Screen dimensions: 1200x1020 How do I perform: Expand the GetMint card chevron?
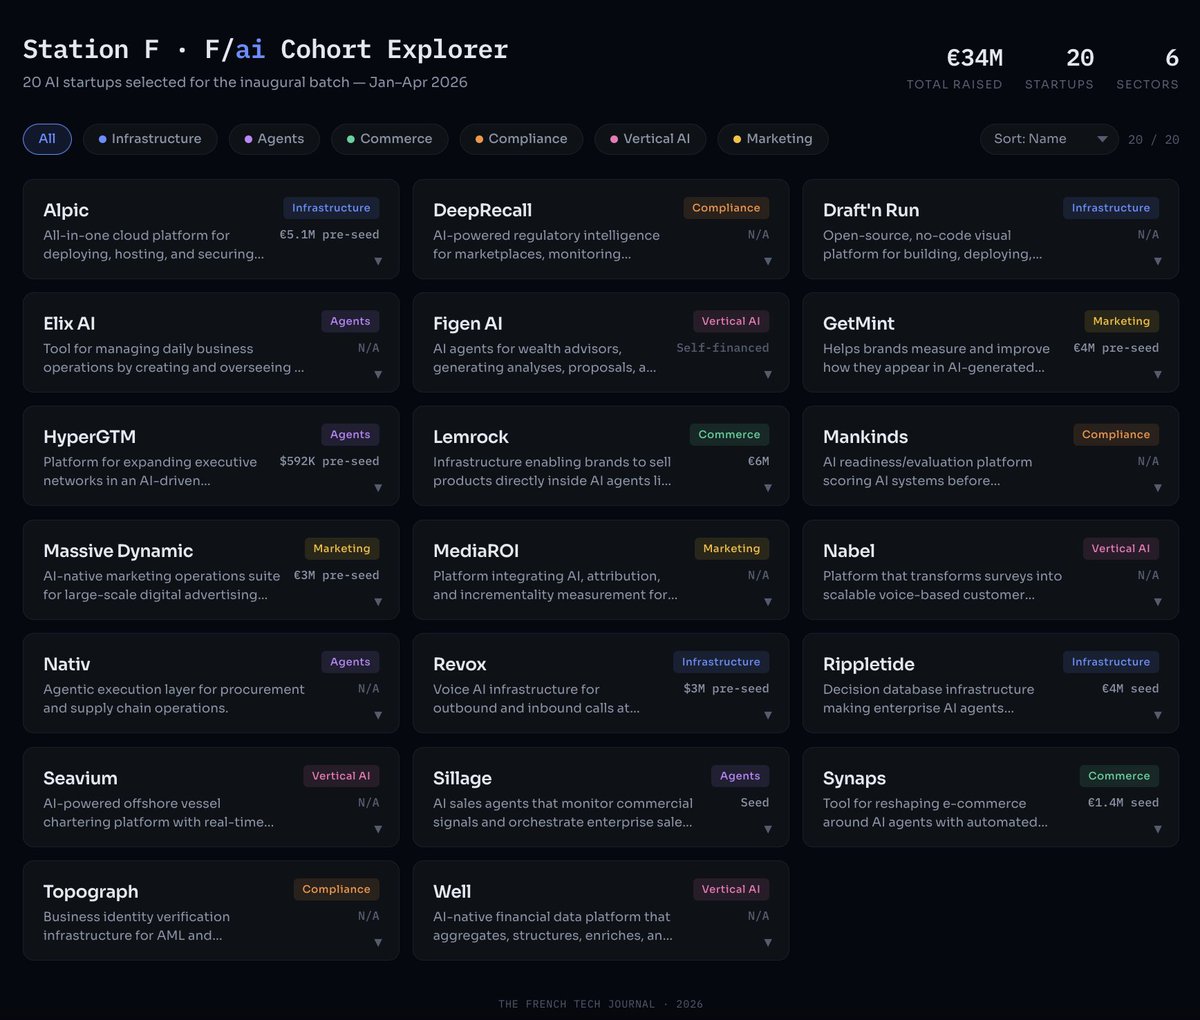[1158, 375]
